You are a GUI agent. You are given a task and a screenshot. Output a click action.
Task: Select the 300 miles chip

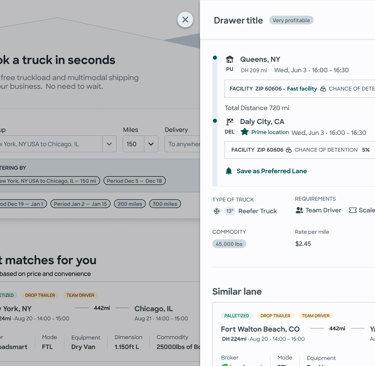pos(165,204)
